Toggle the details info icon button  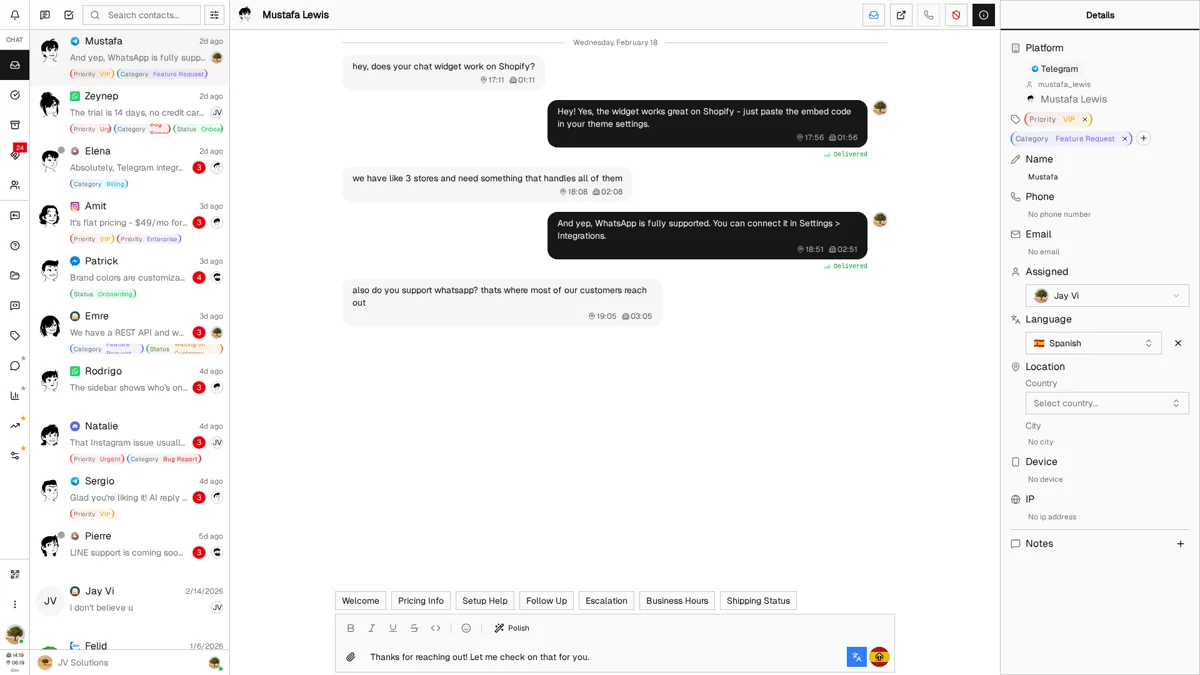(984, 15)
